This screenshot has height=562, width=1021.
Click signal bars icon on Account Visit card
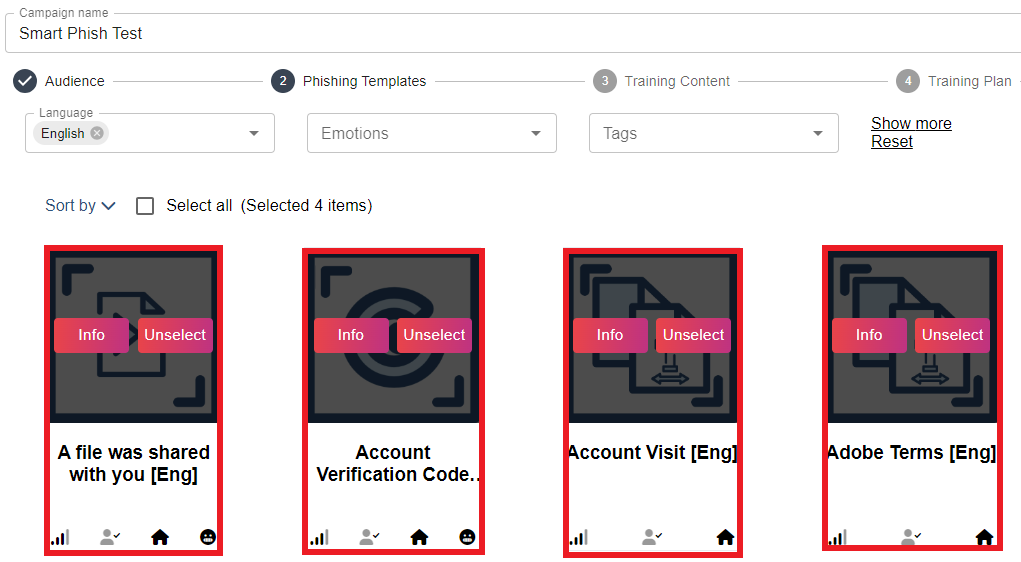[x=578, y=538]
